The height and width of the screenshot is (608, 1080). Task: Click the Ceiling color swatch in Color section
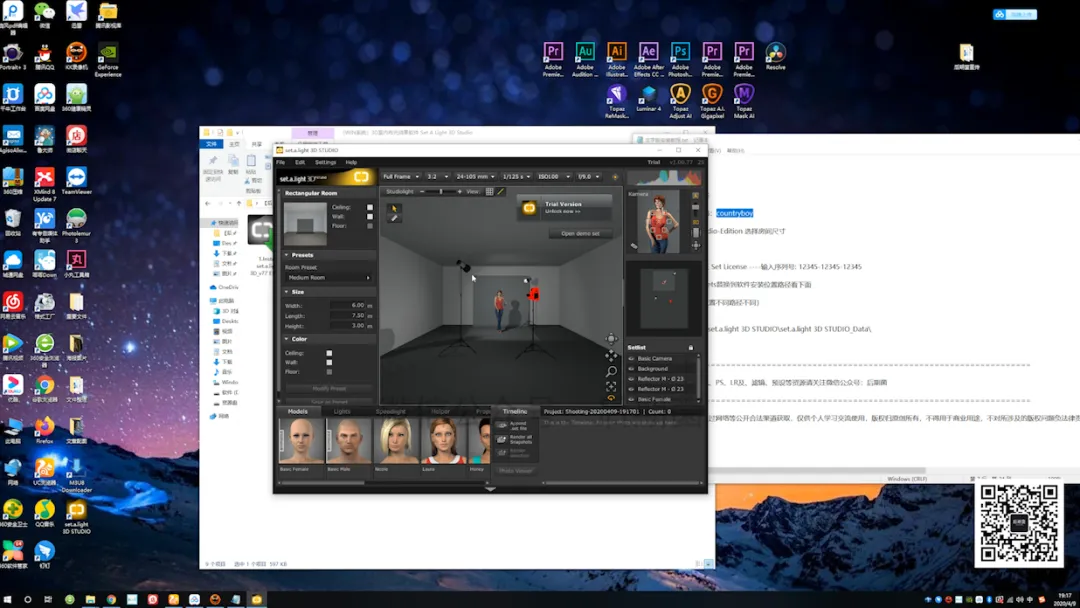tap(329, 353)
